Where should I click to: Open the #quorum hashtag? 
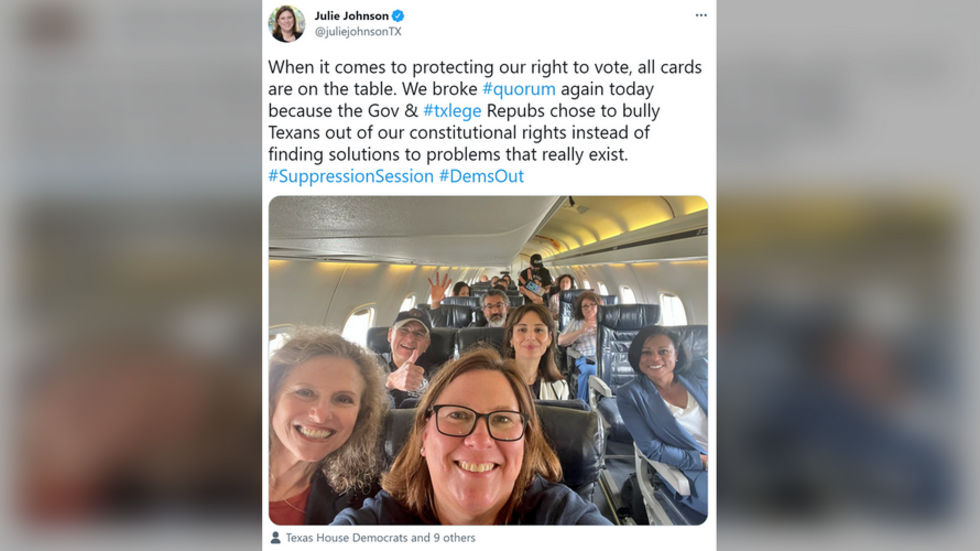click(x=519, y=89)
